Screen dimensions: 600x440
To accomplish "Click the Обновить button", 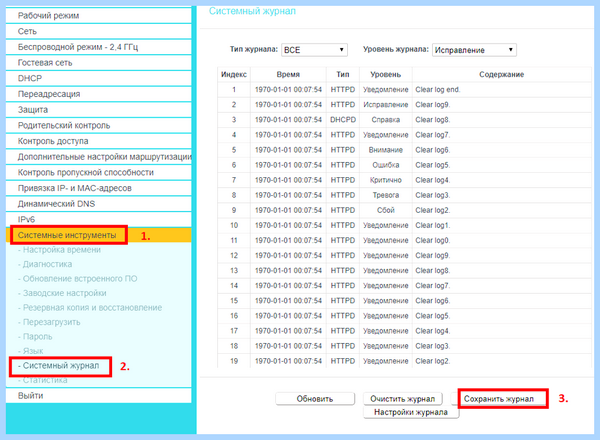I will click(x=315, y=399).
